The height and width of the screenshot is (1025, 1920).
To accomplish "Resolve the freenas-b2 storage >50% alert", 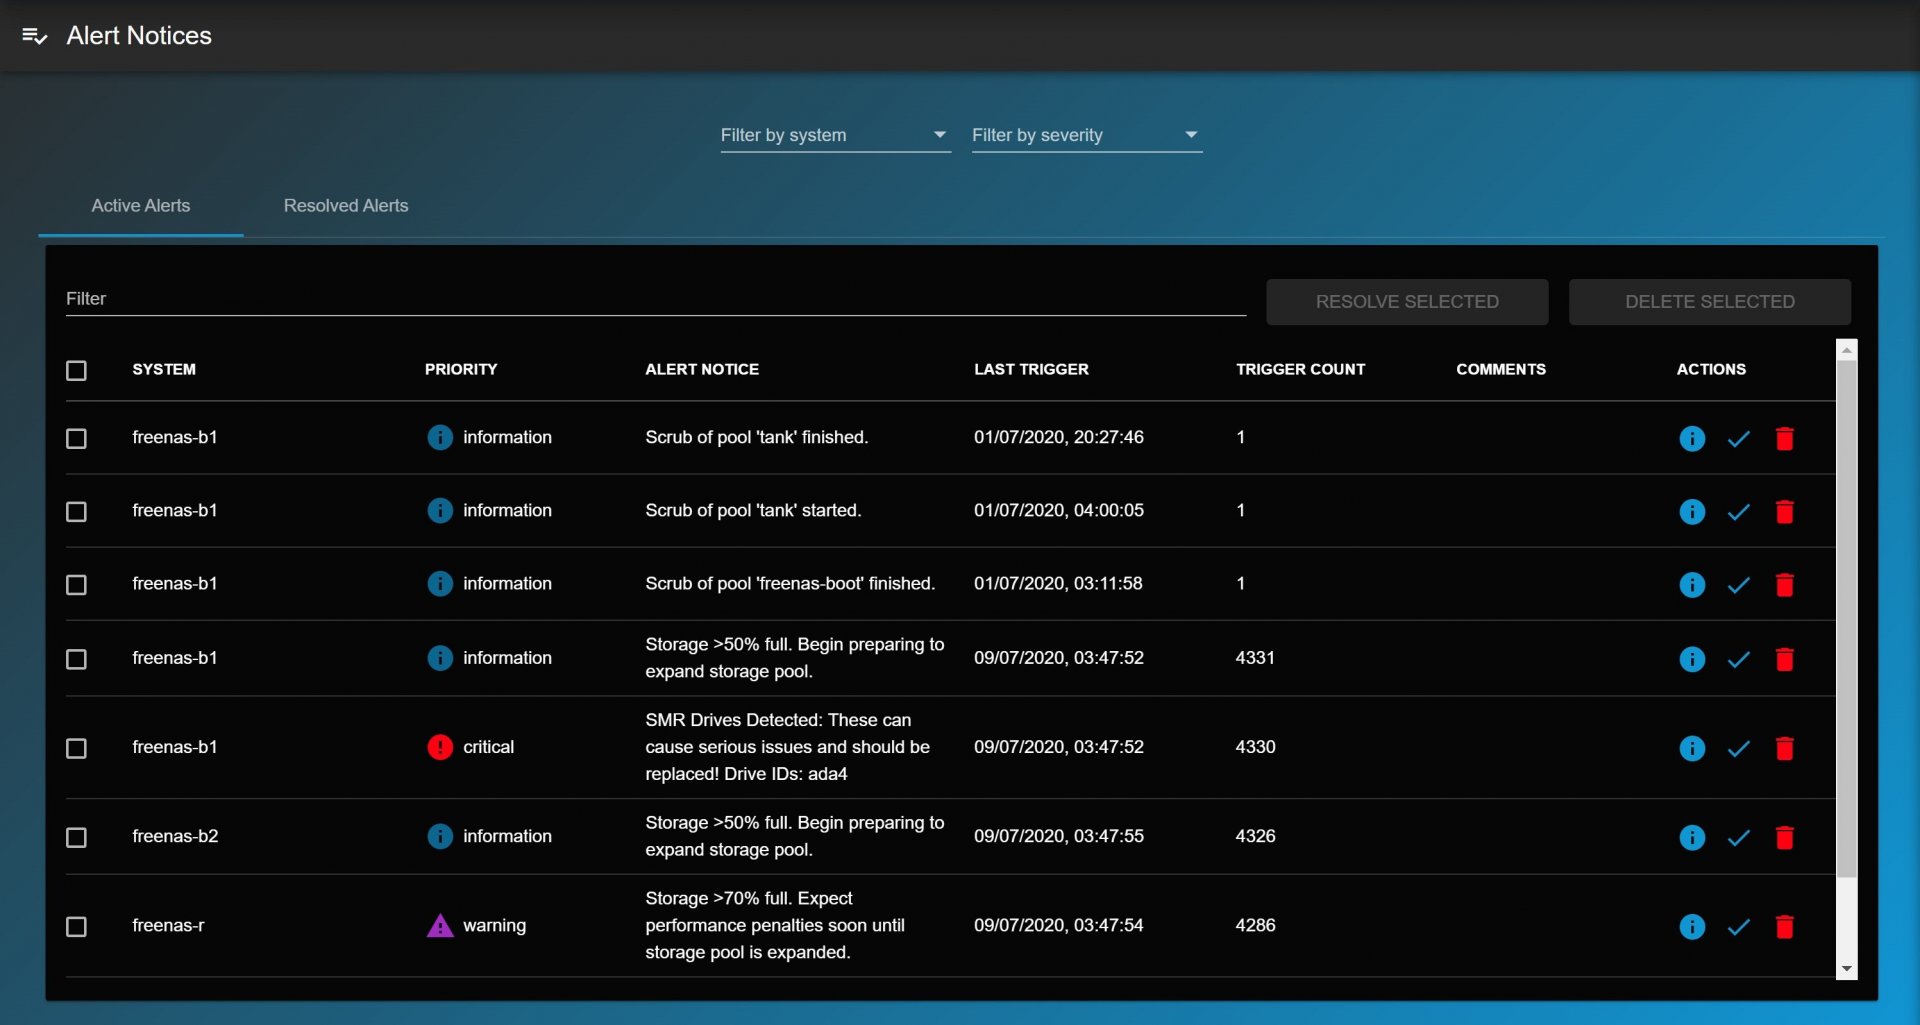I will 1739,837.
